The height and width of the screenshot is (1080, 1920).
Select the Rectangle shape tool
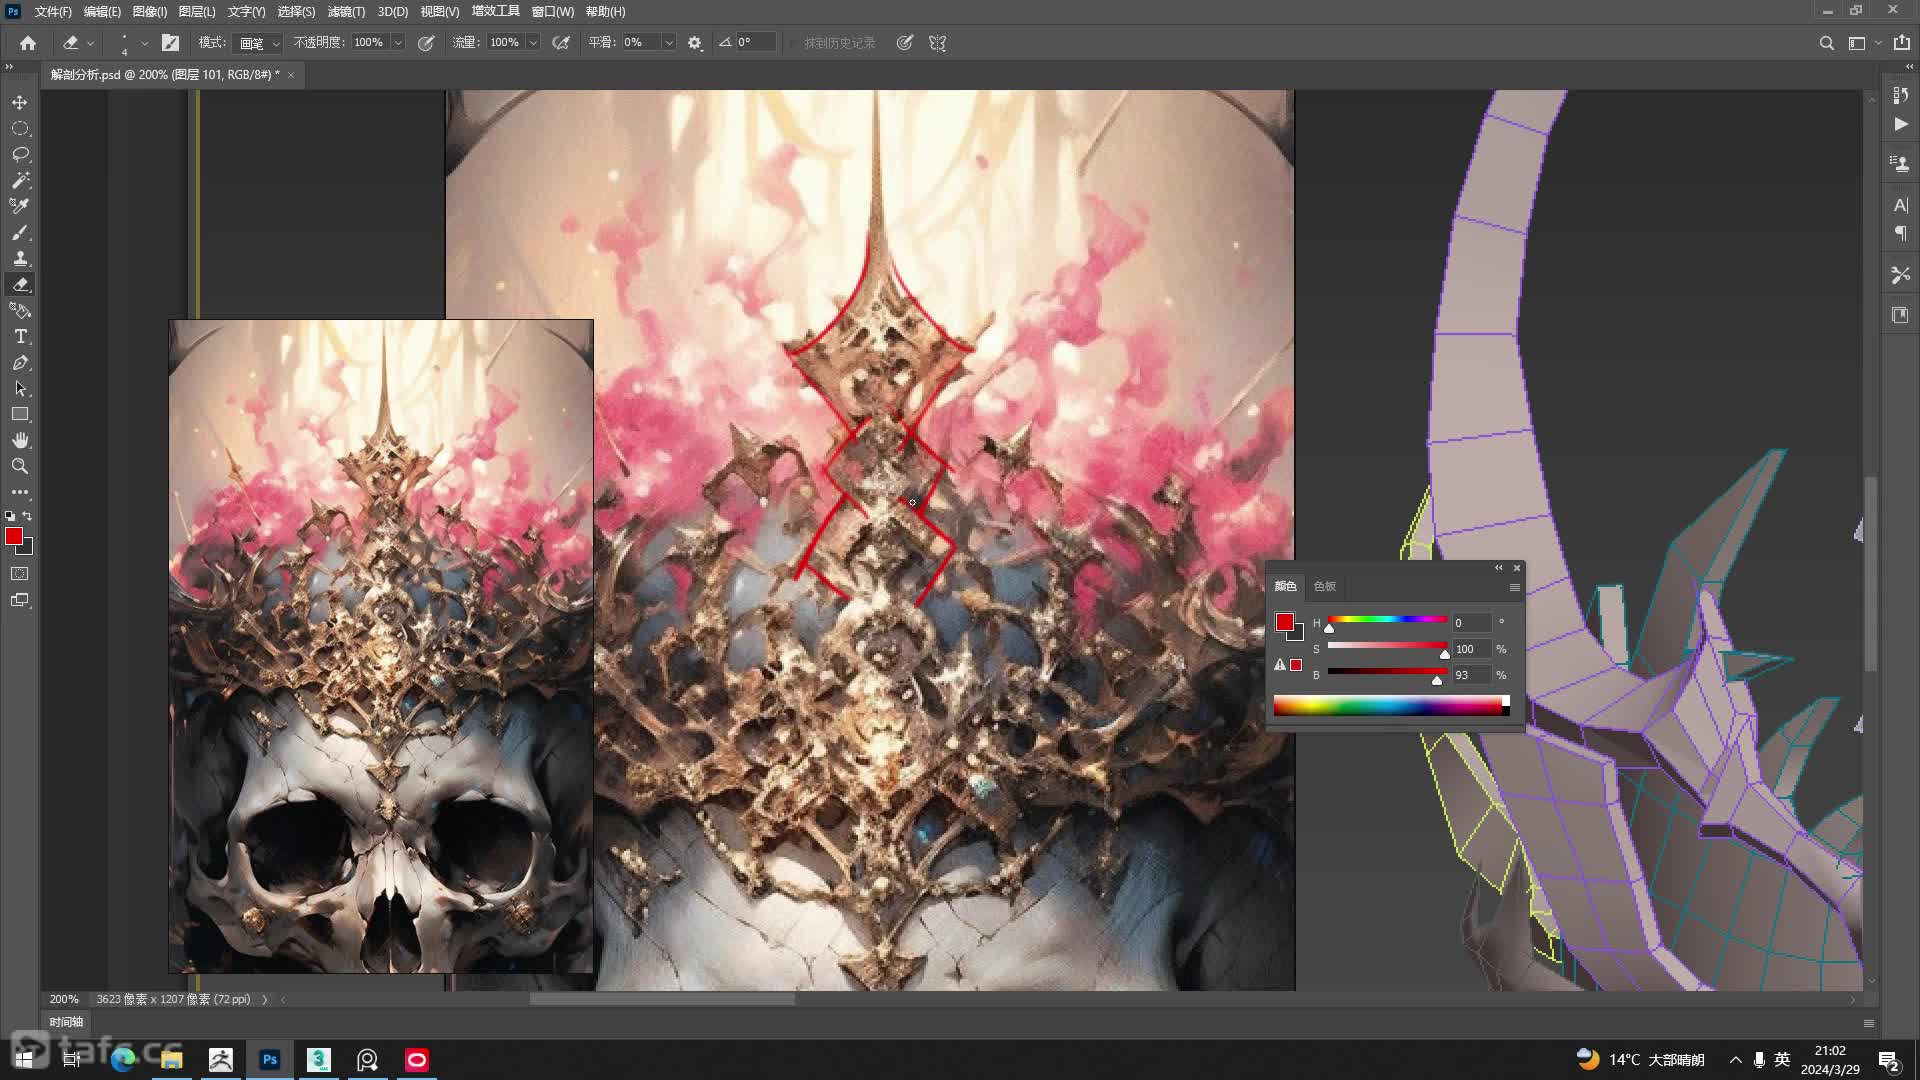20,414
